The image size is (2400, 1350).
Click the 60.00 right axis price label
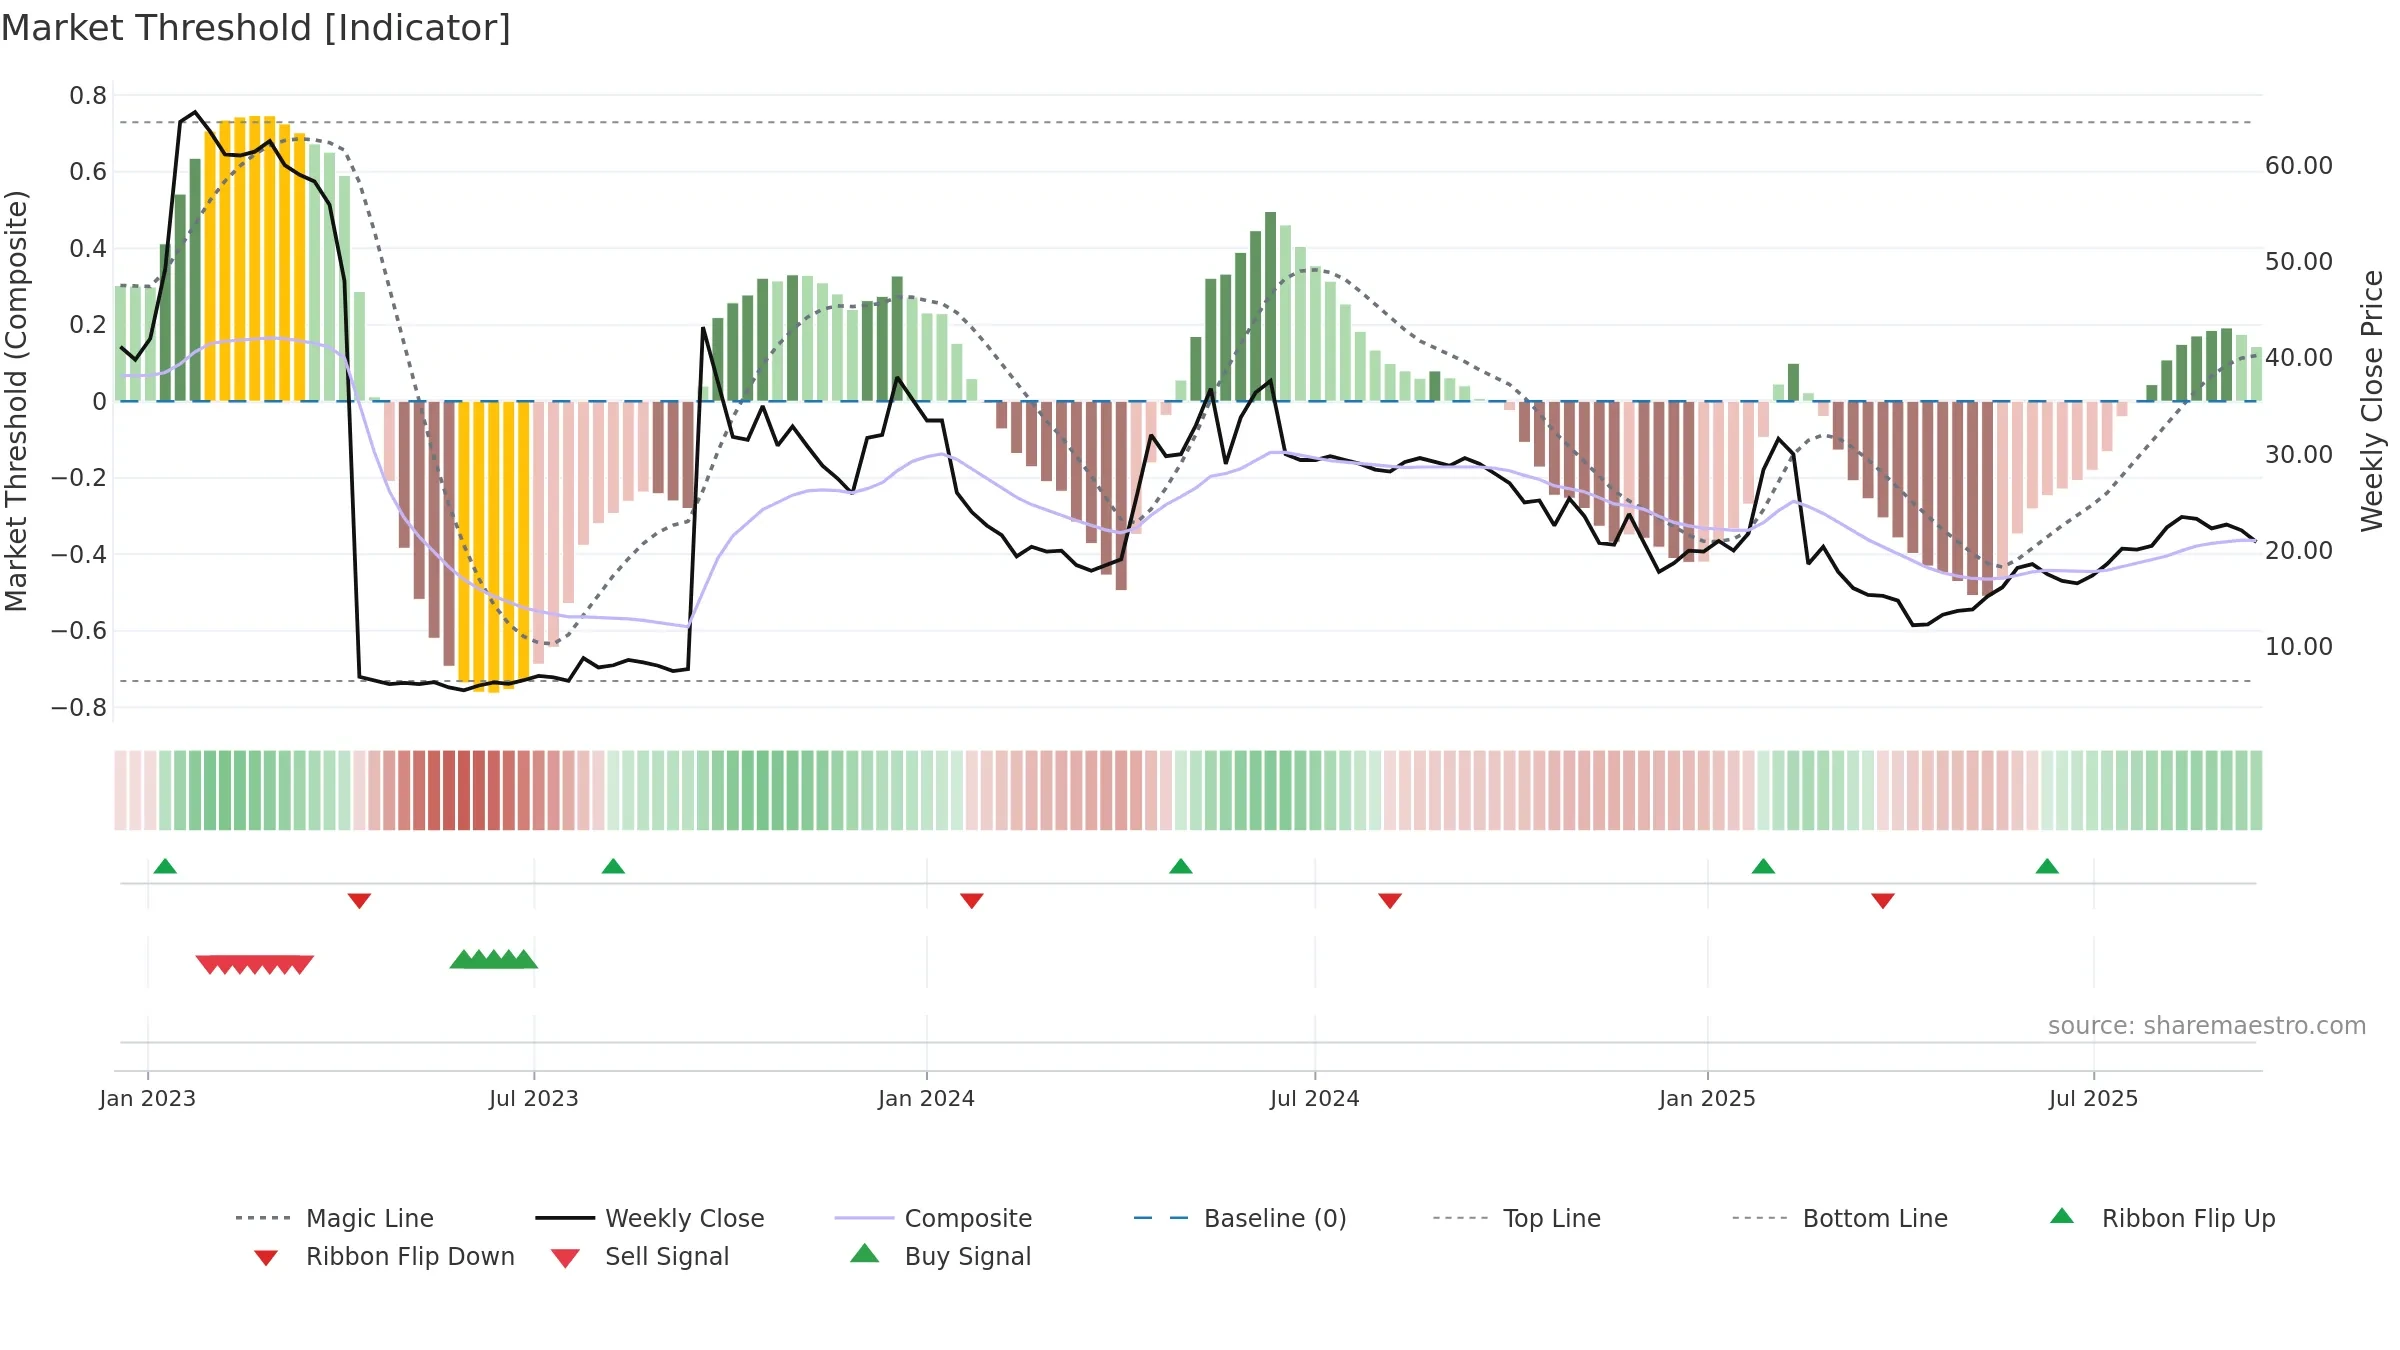pos(2299,166)
